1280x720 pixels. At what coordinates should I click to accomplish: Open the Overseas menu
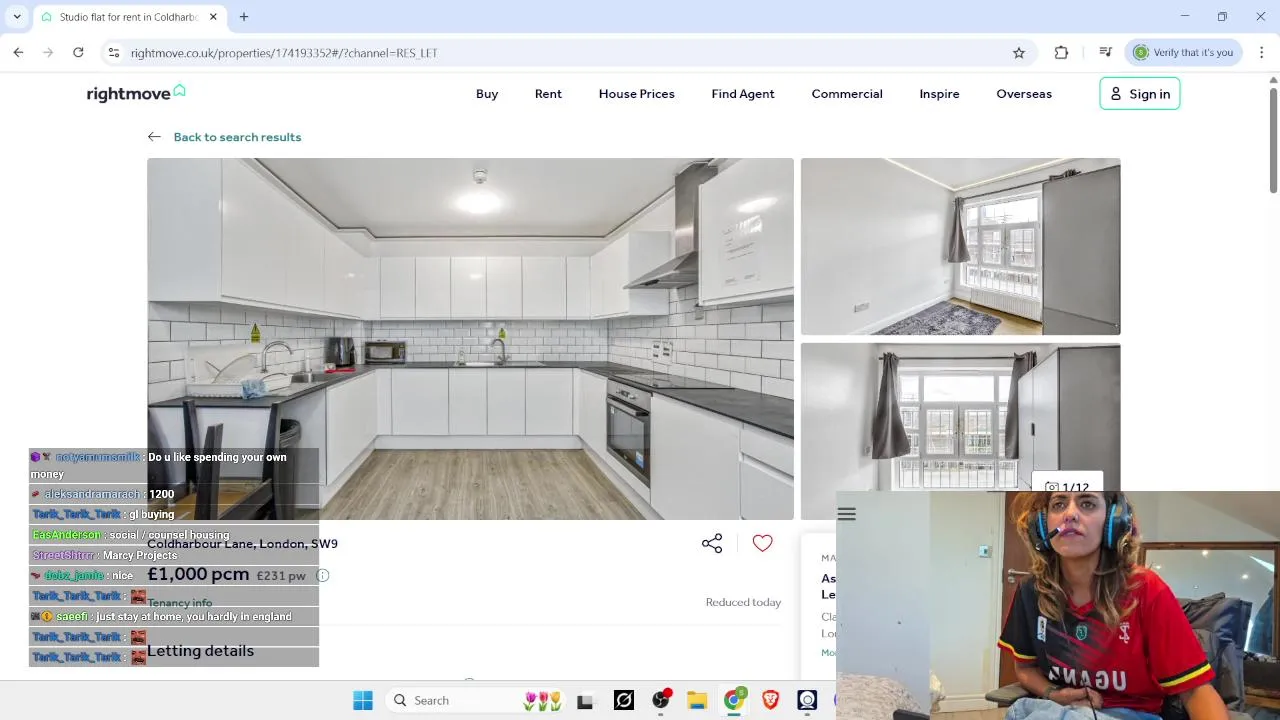(x=1024, y=94)
